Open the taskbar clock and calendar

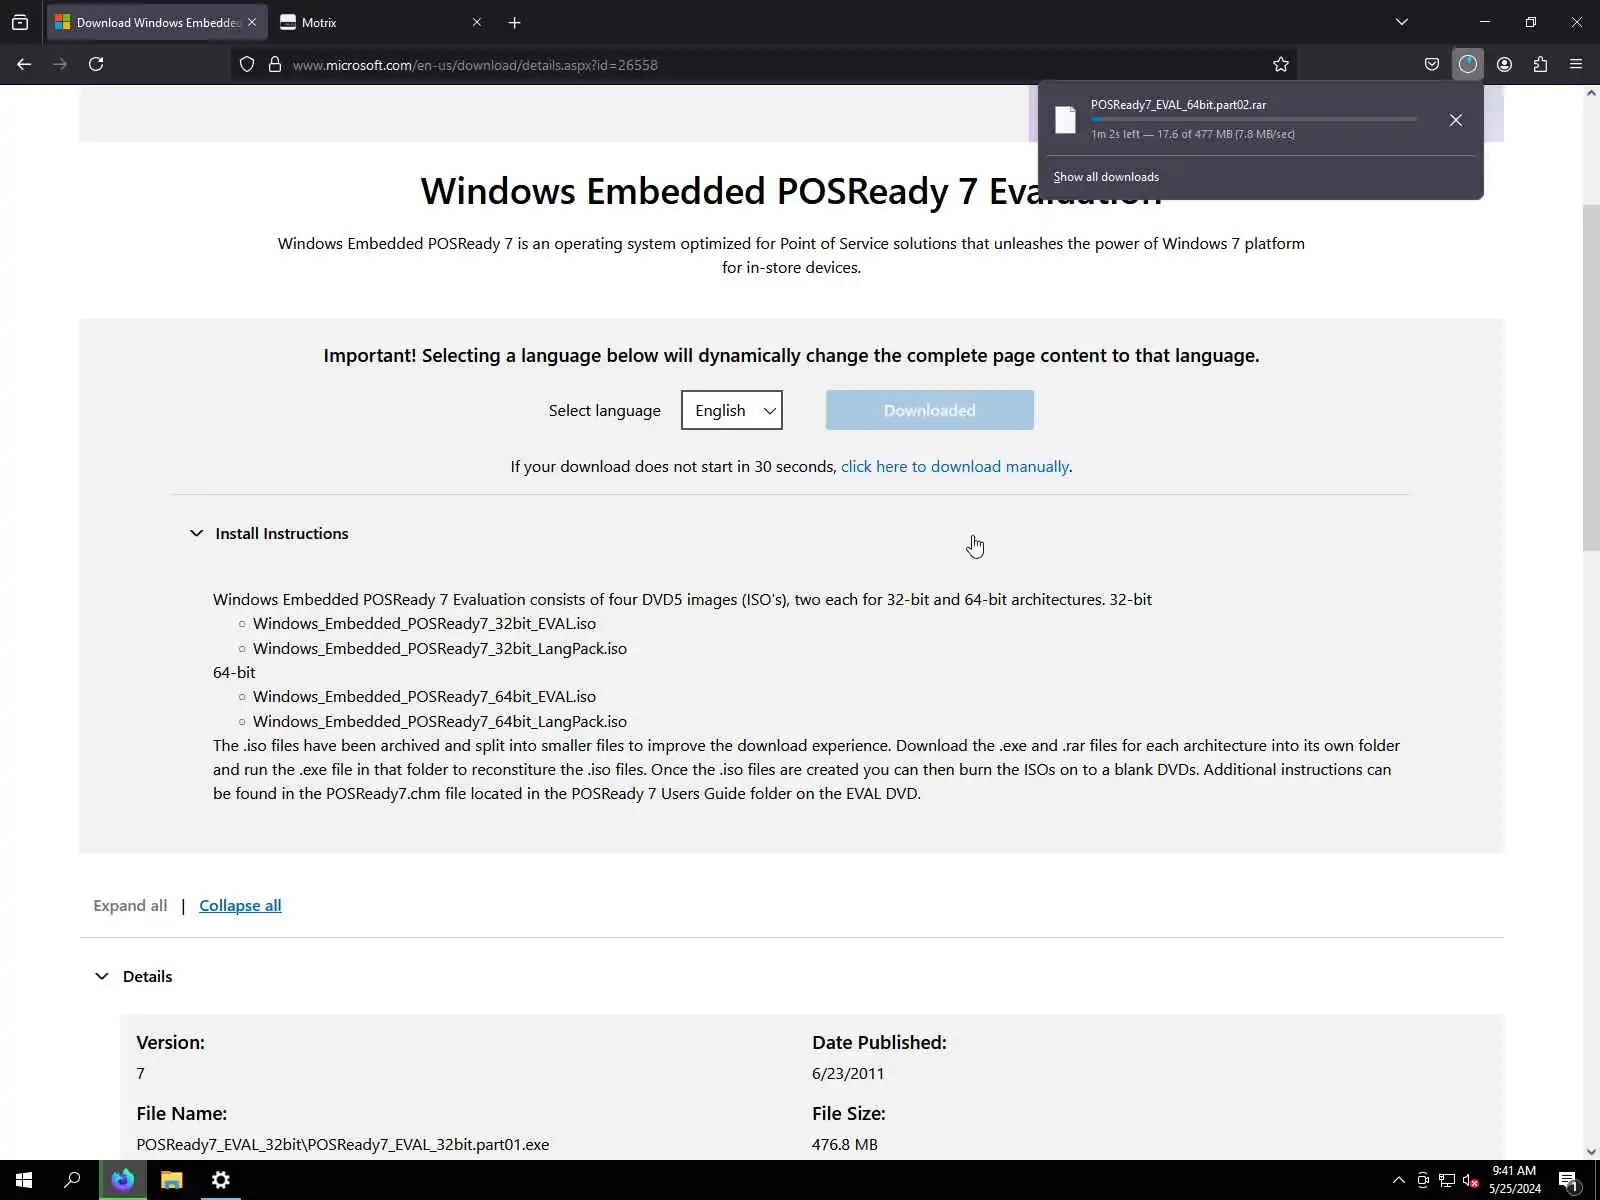pos(1514,1180)
